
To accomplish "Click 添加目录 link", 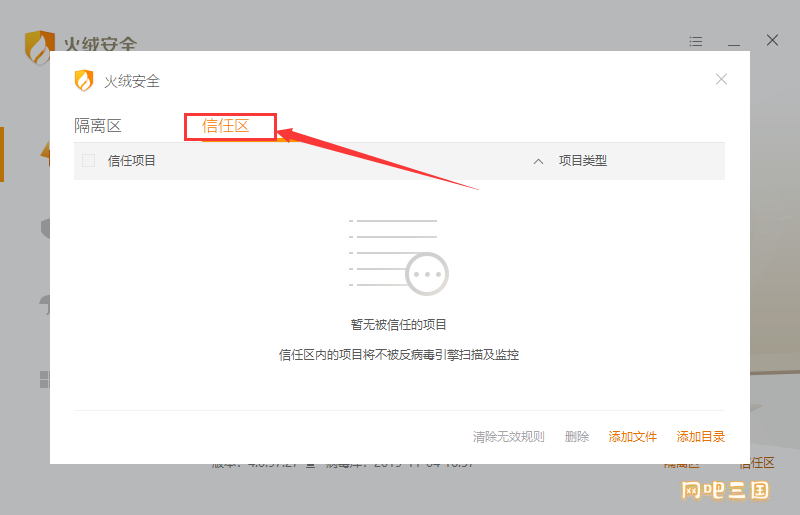I will [701, 436].
